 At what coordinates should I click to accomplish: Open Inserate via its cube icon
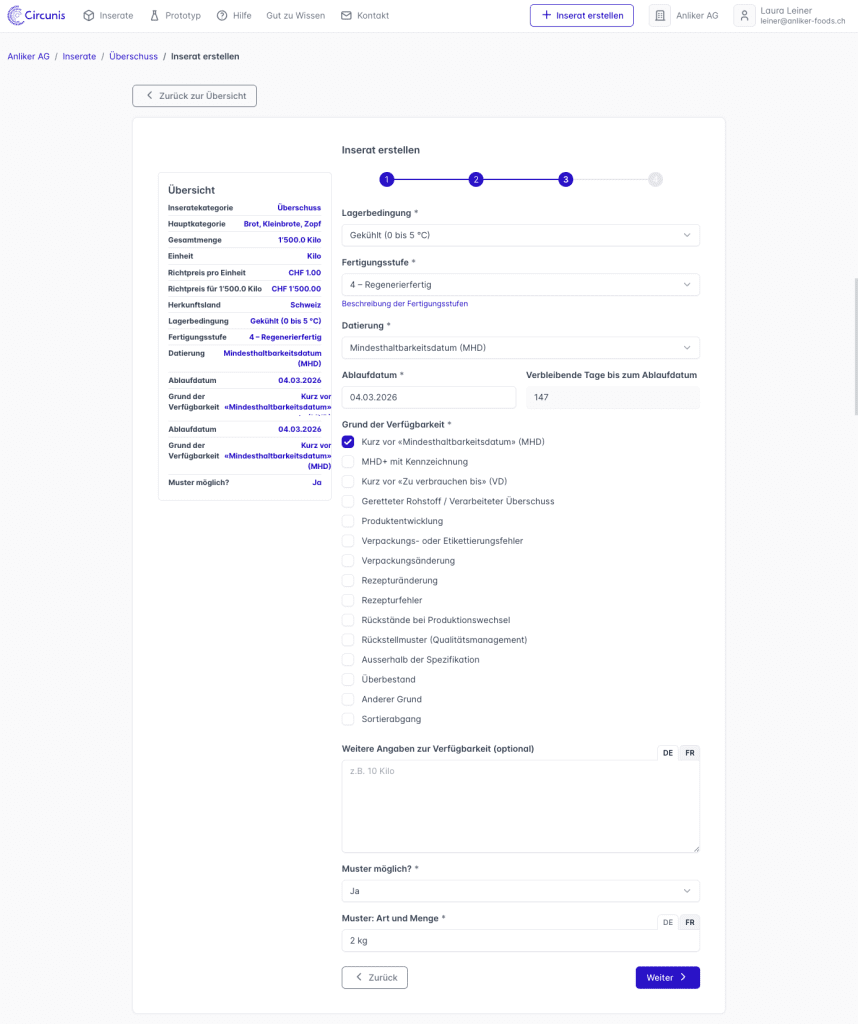coord(89,16)
